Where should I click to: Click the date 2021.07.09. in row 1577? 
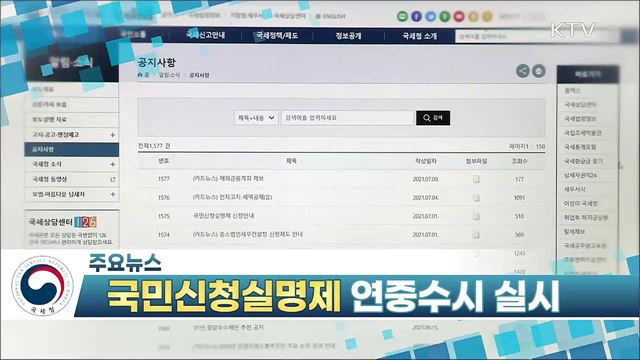click(425, 179)
